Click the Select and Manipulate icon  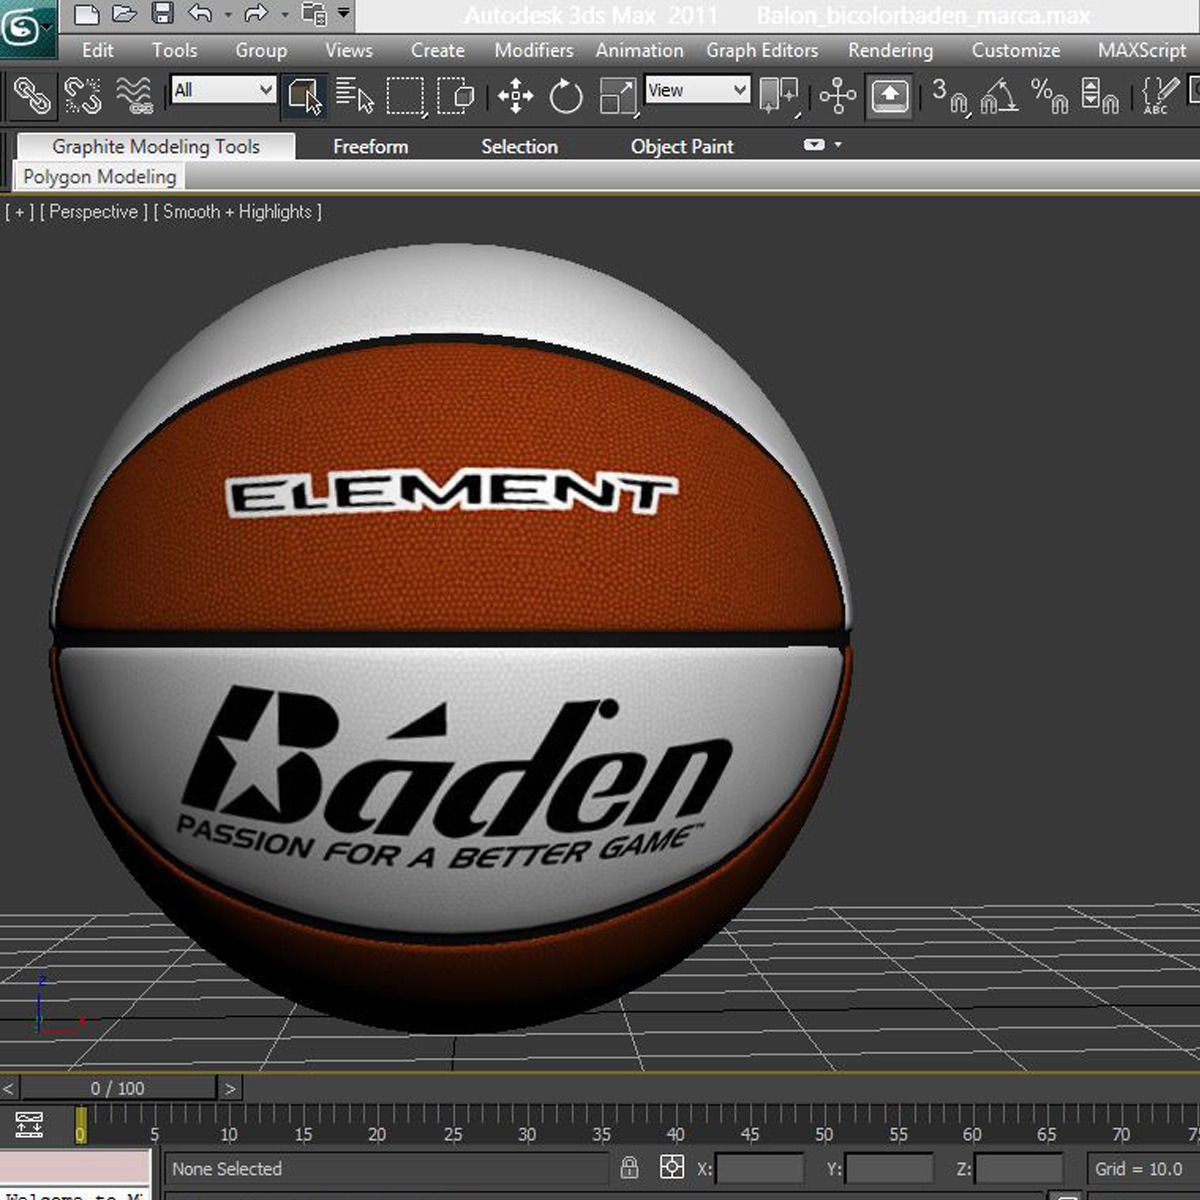coord(837,97)
